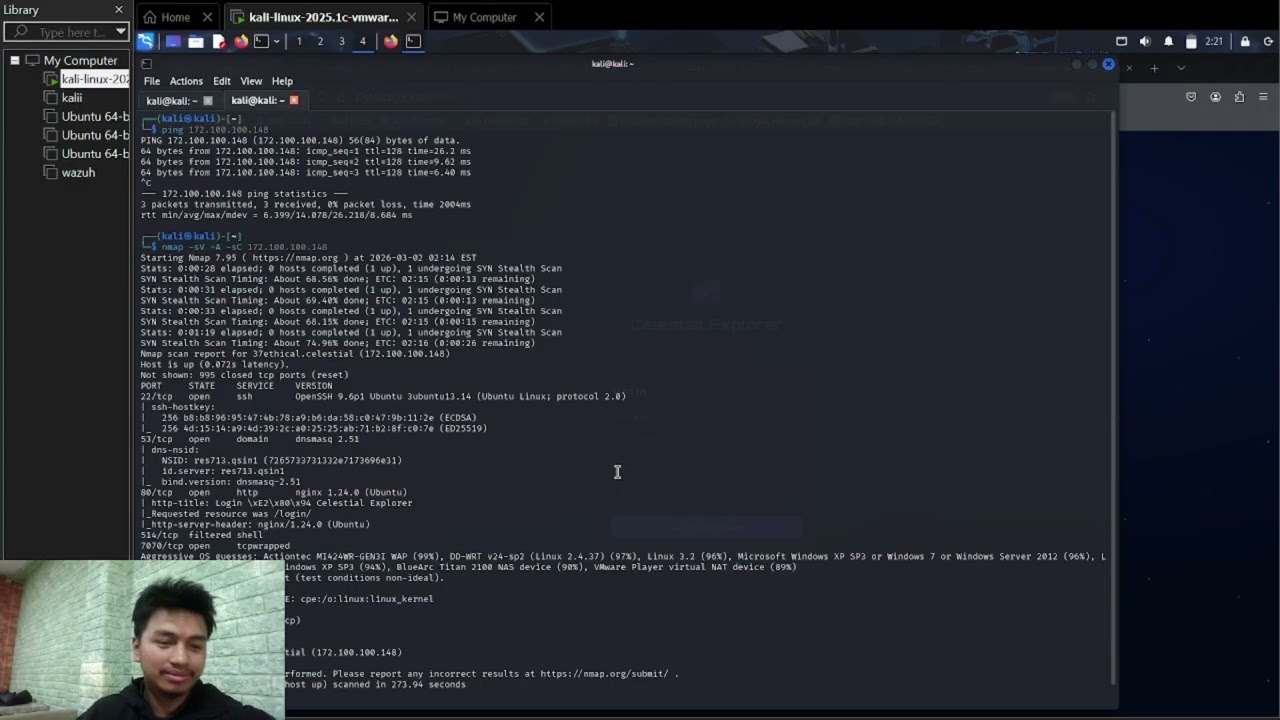Select Firefox window in the taskbar

click(391, 41)
